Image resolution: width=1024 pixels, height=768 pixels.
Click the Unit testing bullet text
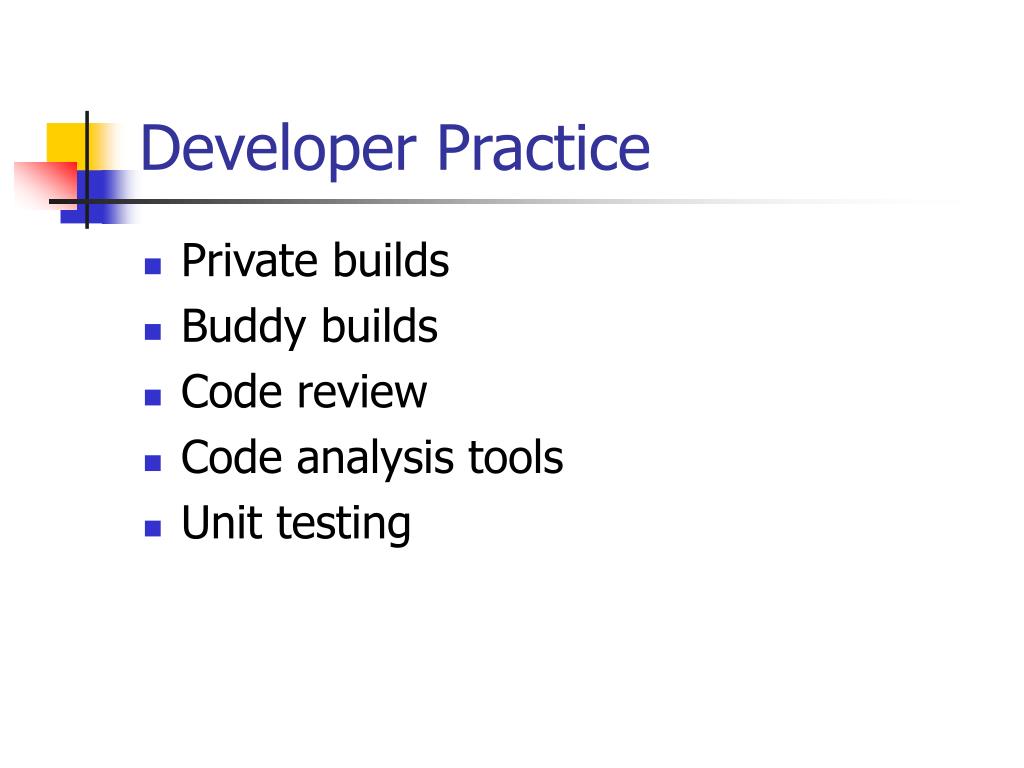click(296, 524)
